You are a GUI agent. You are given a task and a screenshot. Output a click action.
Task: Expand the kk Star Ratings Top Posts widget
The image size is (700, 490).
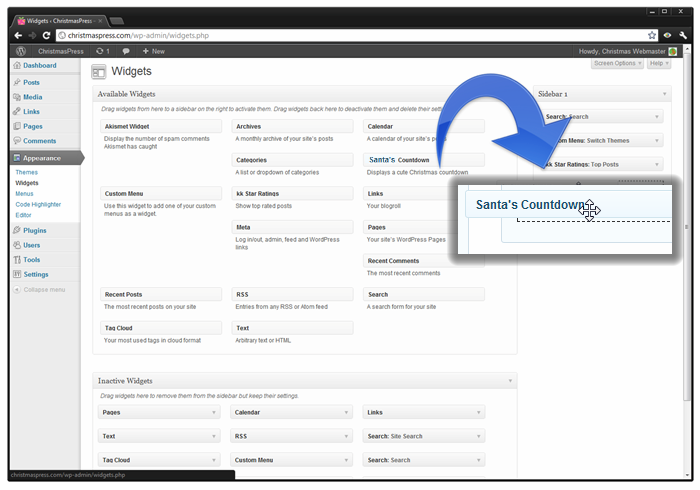tap(657, 165)
